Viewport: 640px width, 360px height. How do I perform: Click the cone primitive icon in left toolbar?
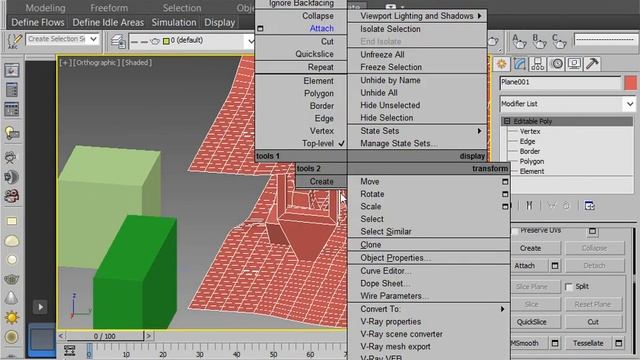[11, 298]
